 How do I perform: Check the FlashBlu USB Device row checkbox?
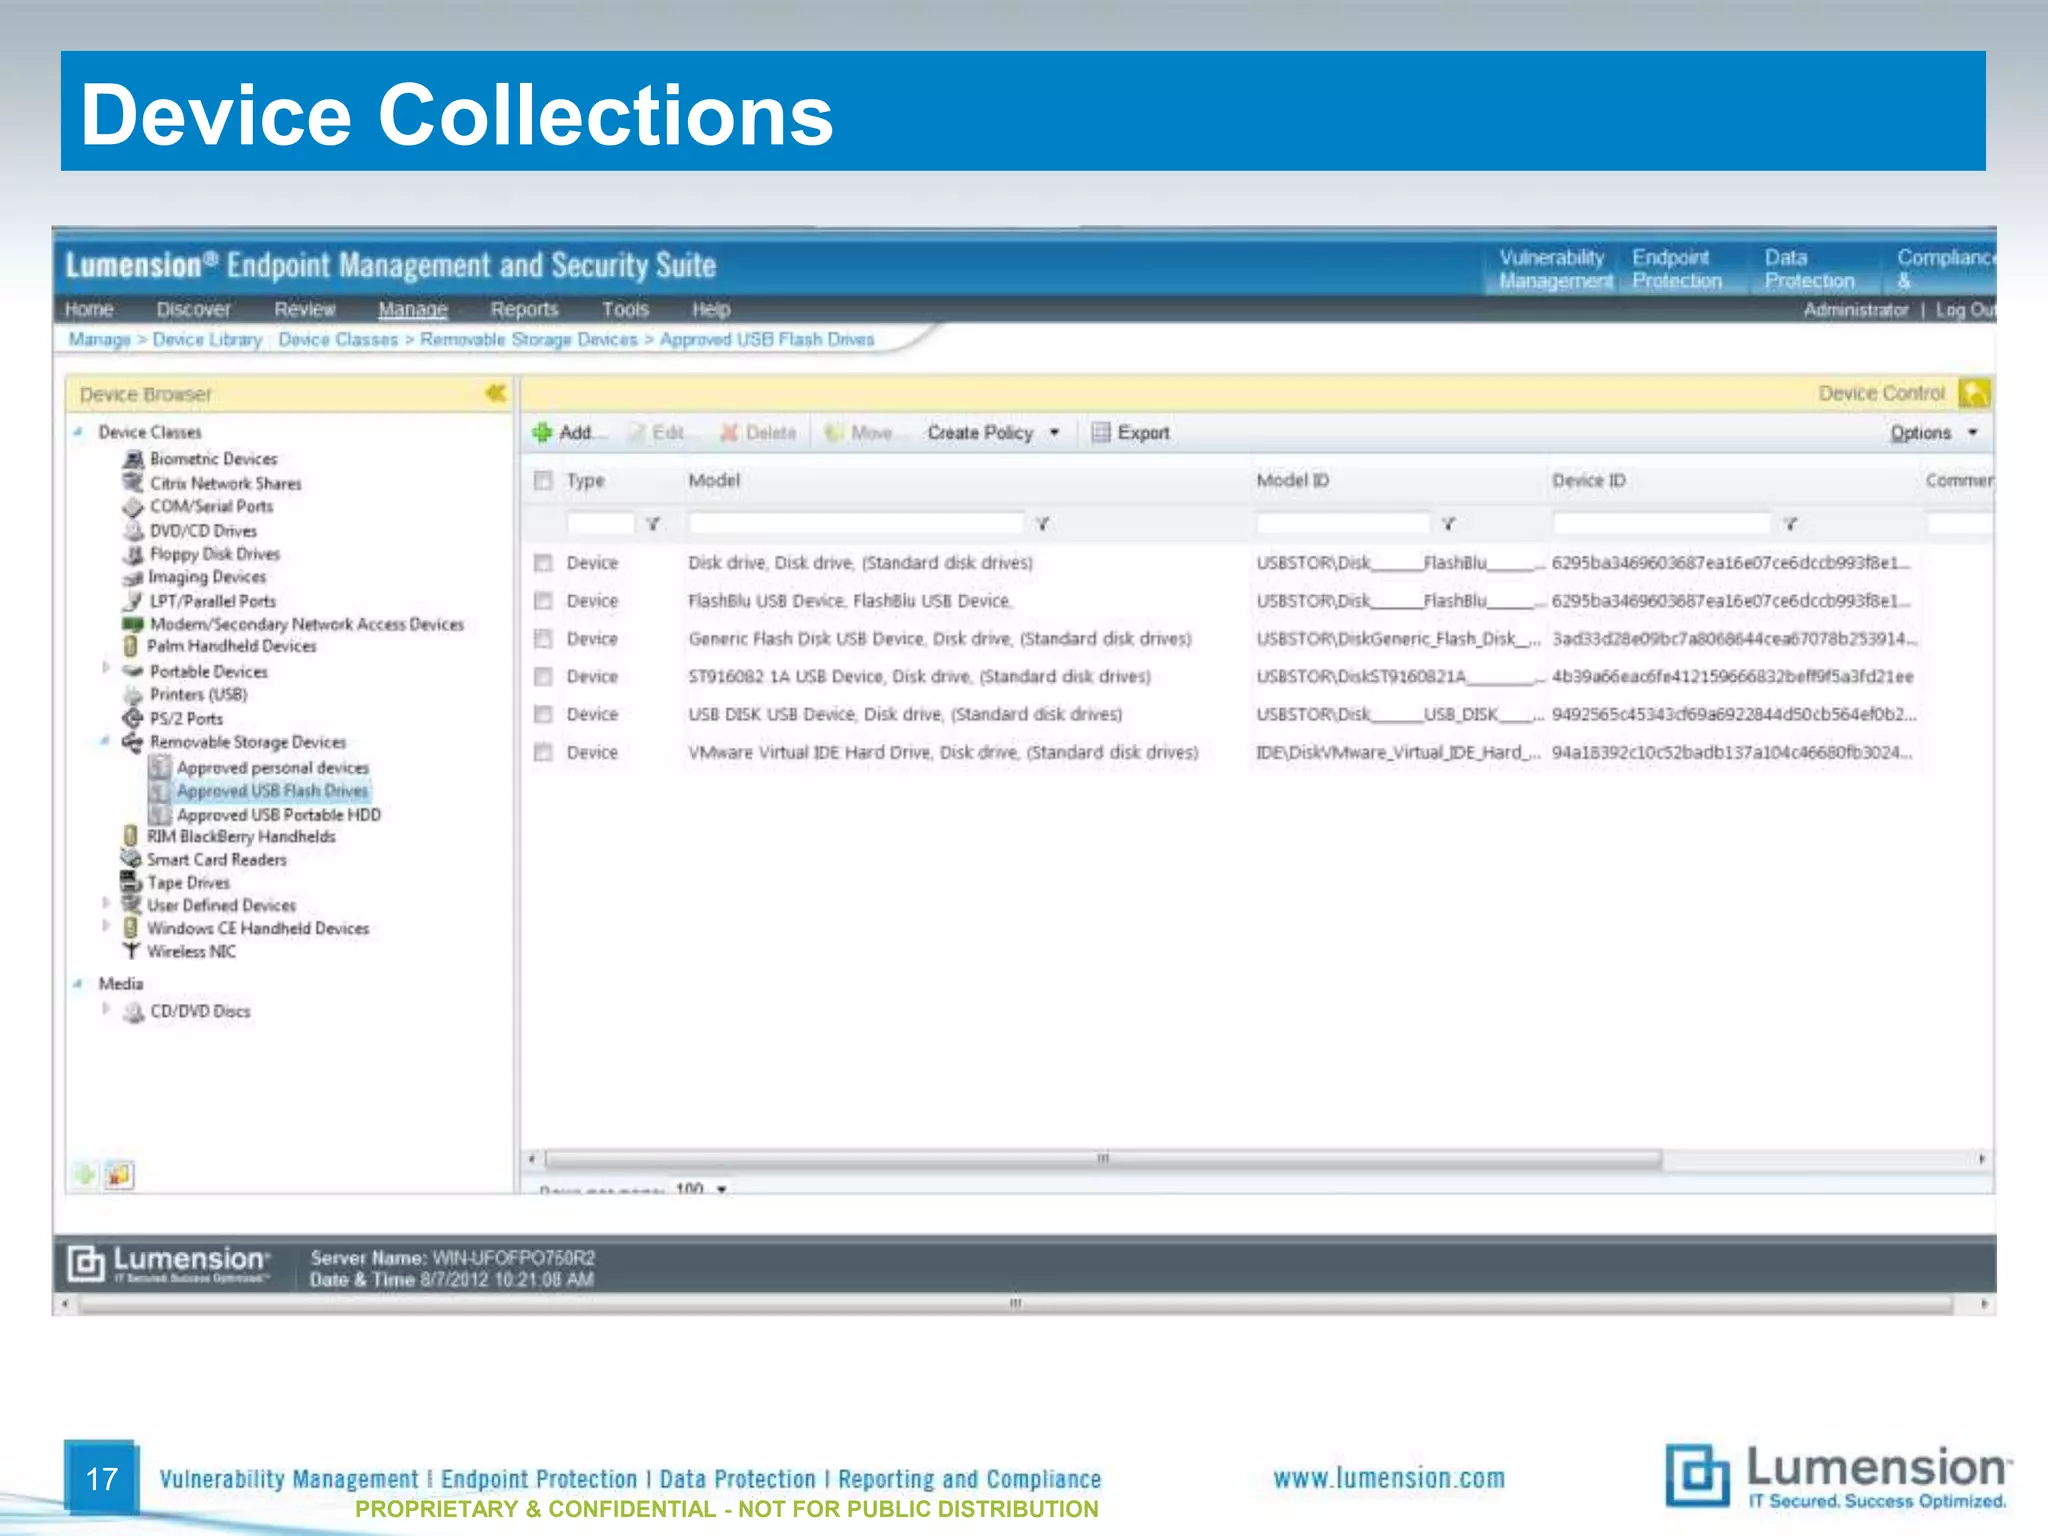point(543,601)
